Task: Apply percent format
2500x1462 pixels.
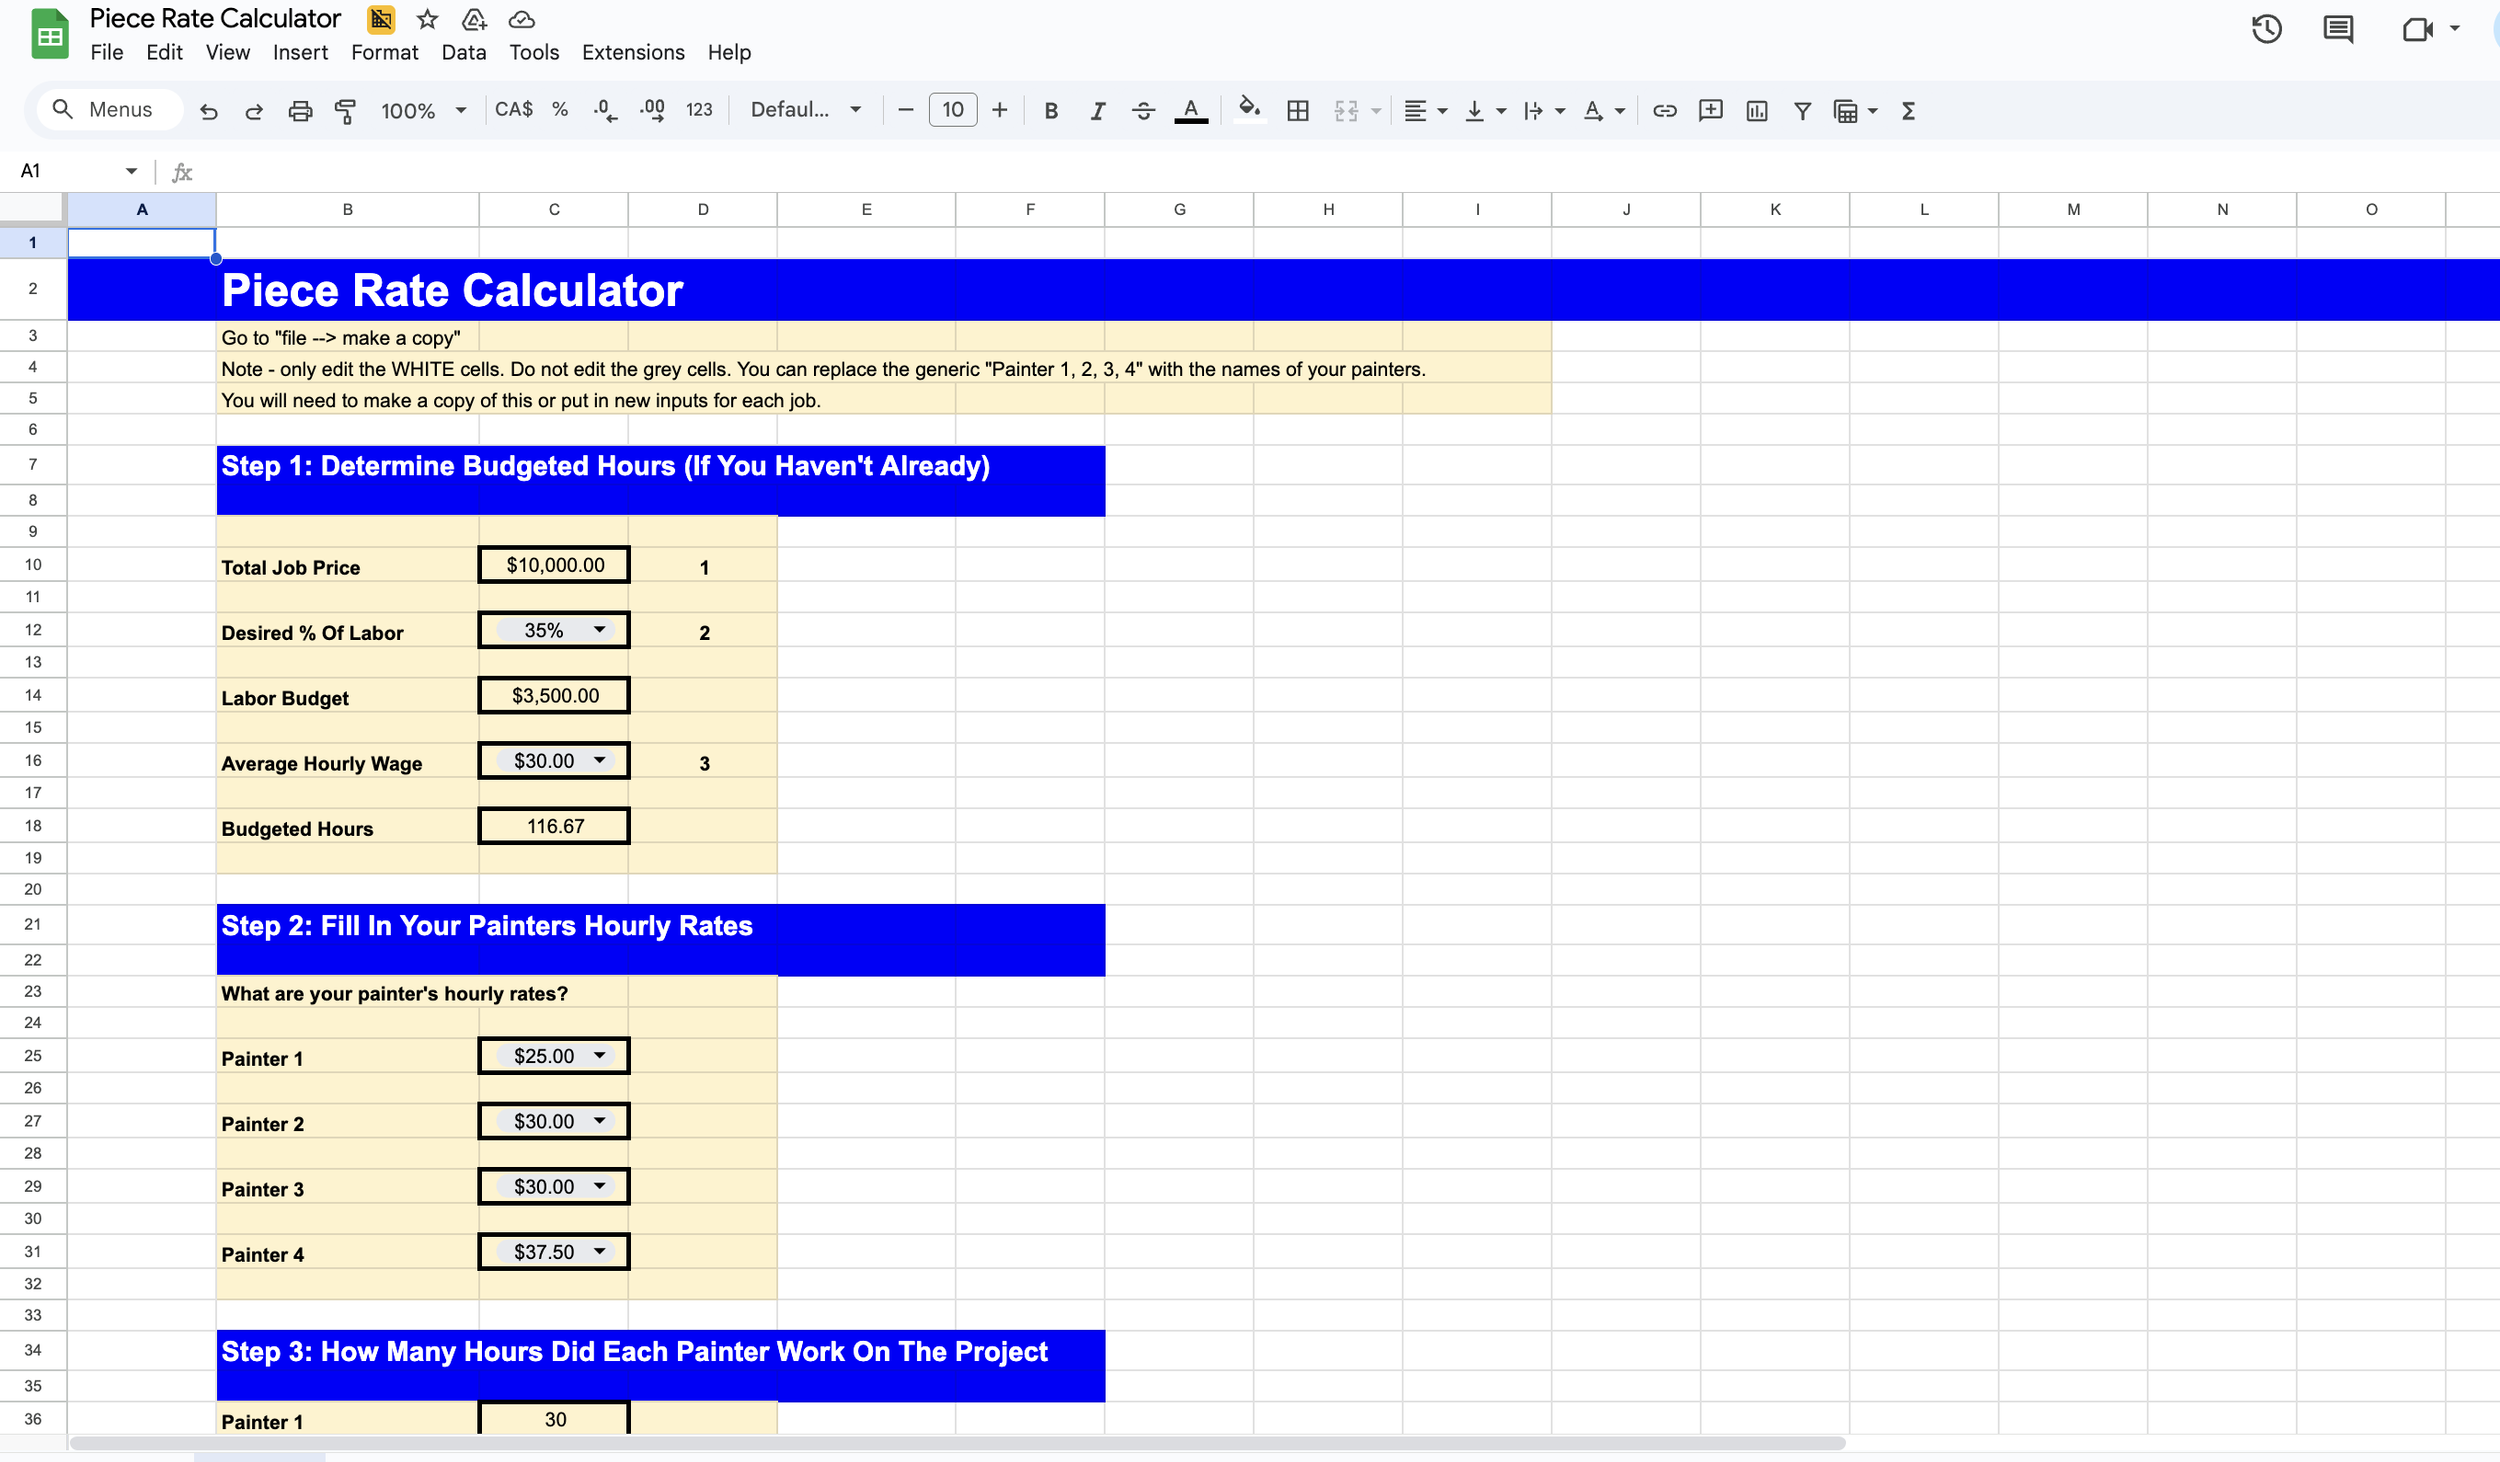Action: 560,110
